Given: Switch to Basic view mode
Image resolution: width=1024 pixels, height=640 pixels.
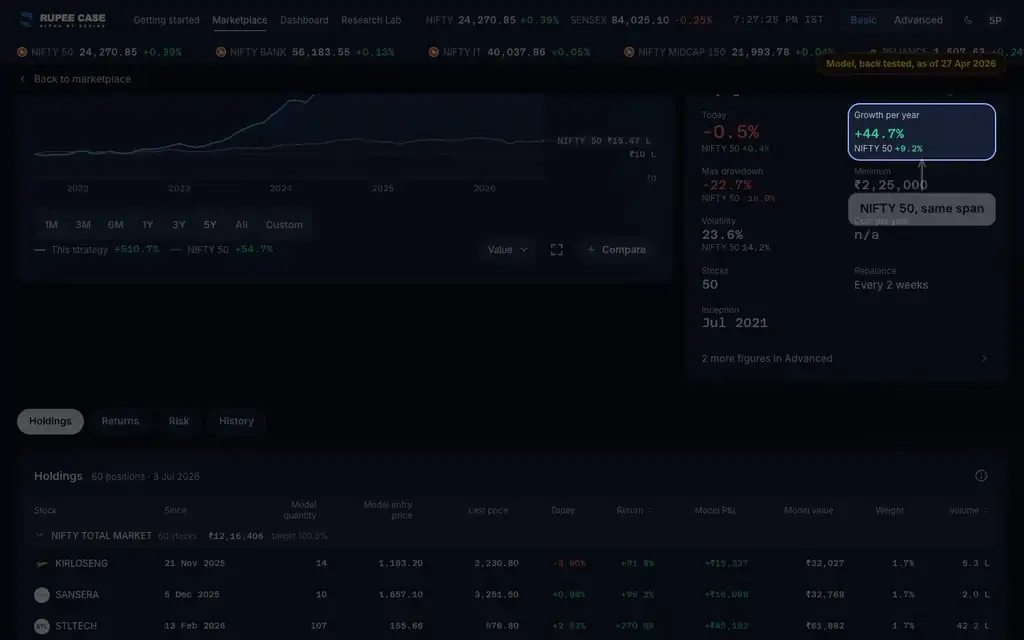Looking at the screenshot, I should (863, 20).
